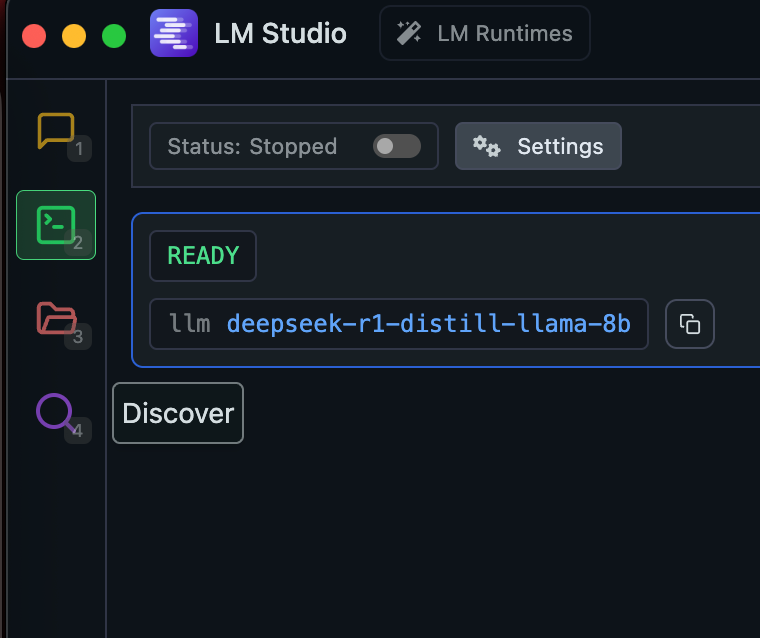Click the Status: Stopped label
This screenshot has height=638, width=760.
[x=252, y=146]
